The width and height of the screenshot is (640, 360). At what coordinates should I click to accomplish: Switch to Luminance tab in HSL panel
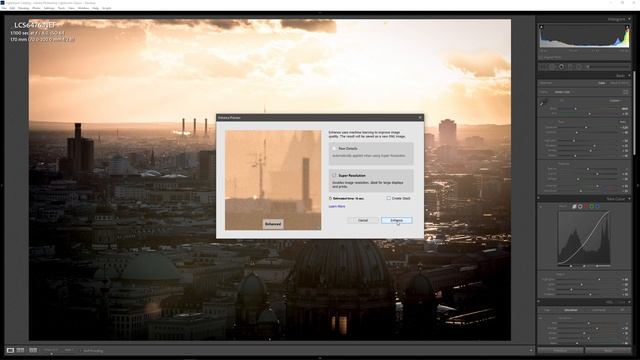[x=599, y=310]
